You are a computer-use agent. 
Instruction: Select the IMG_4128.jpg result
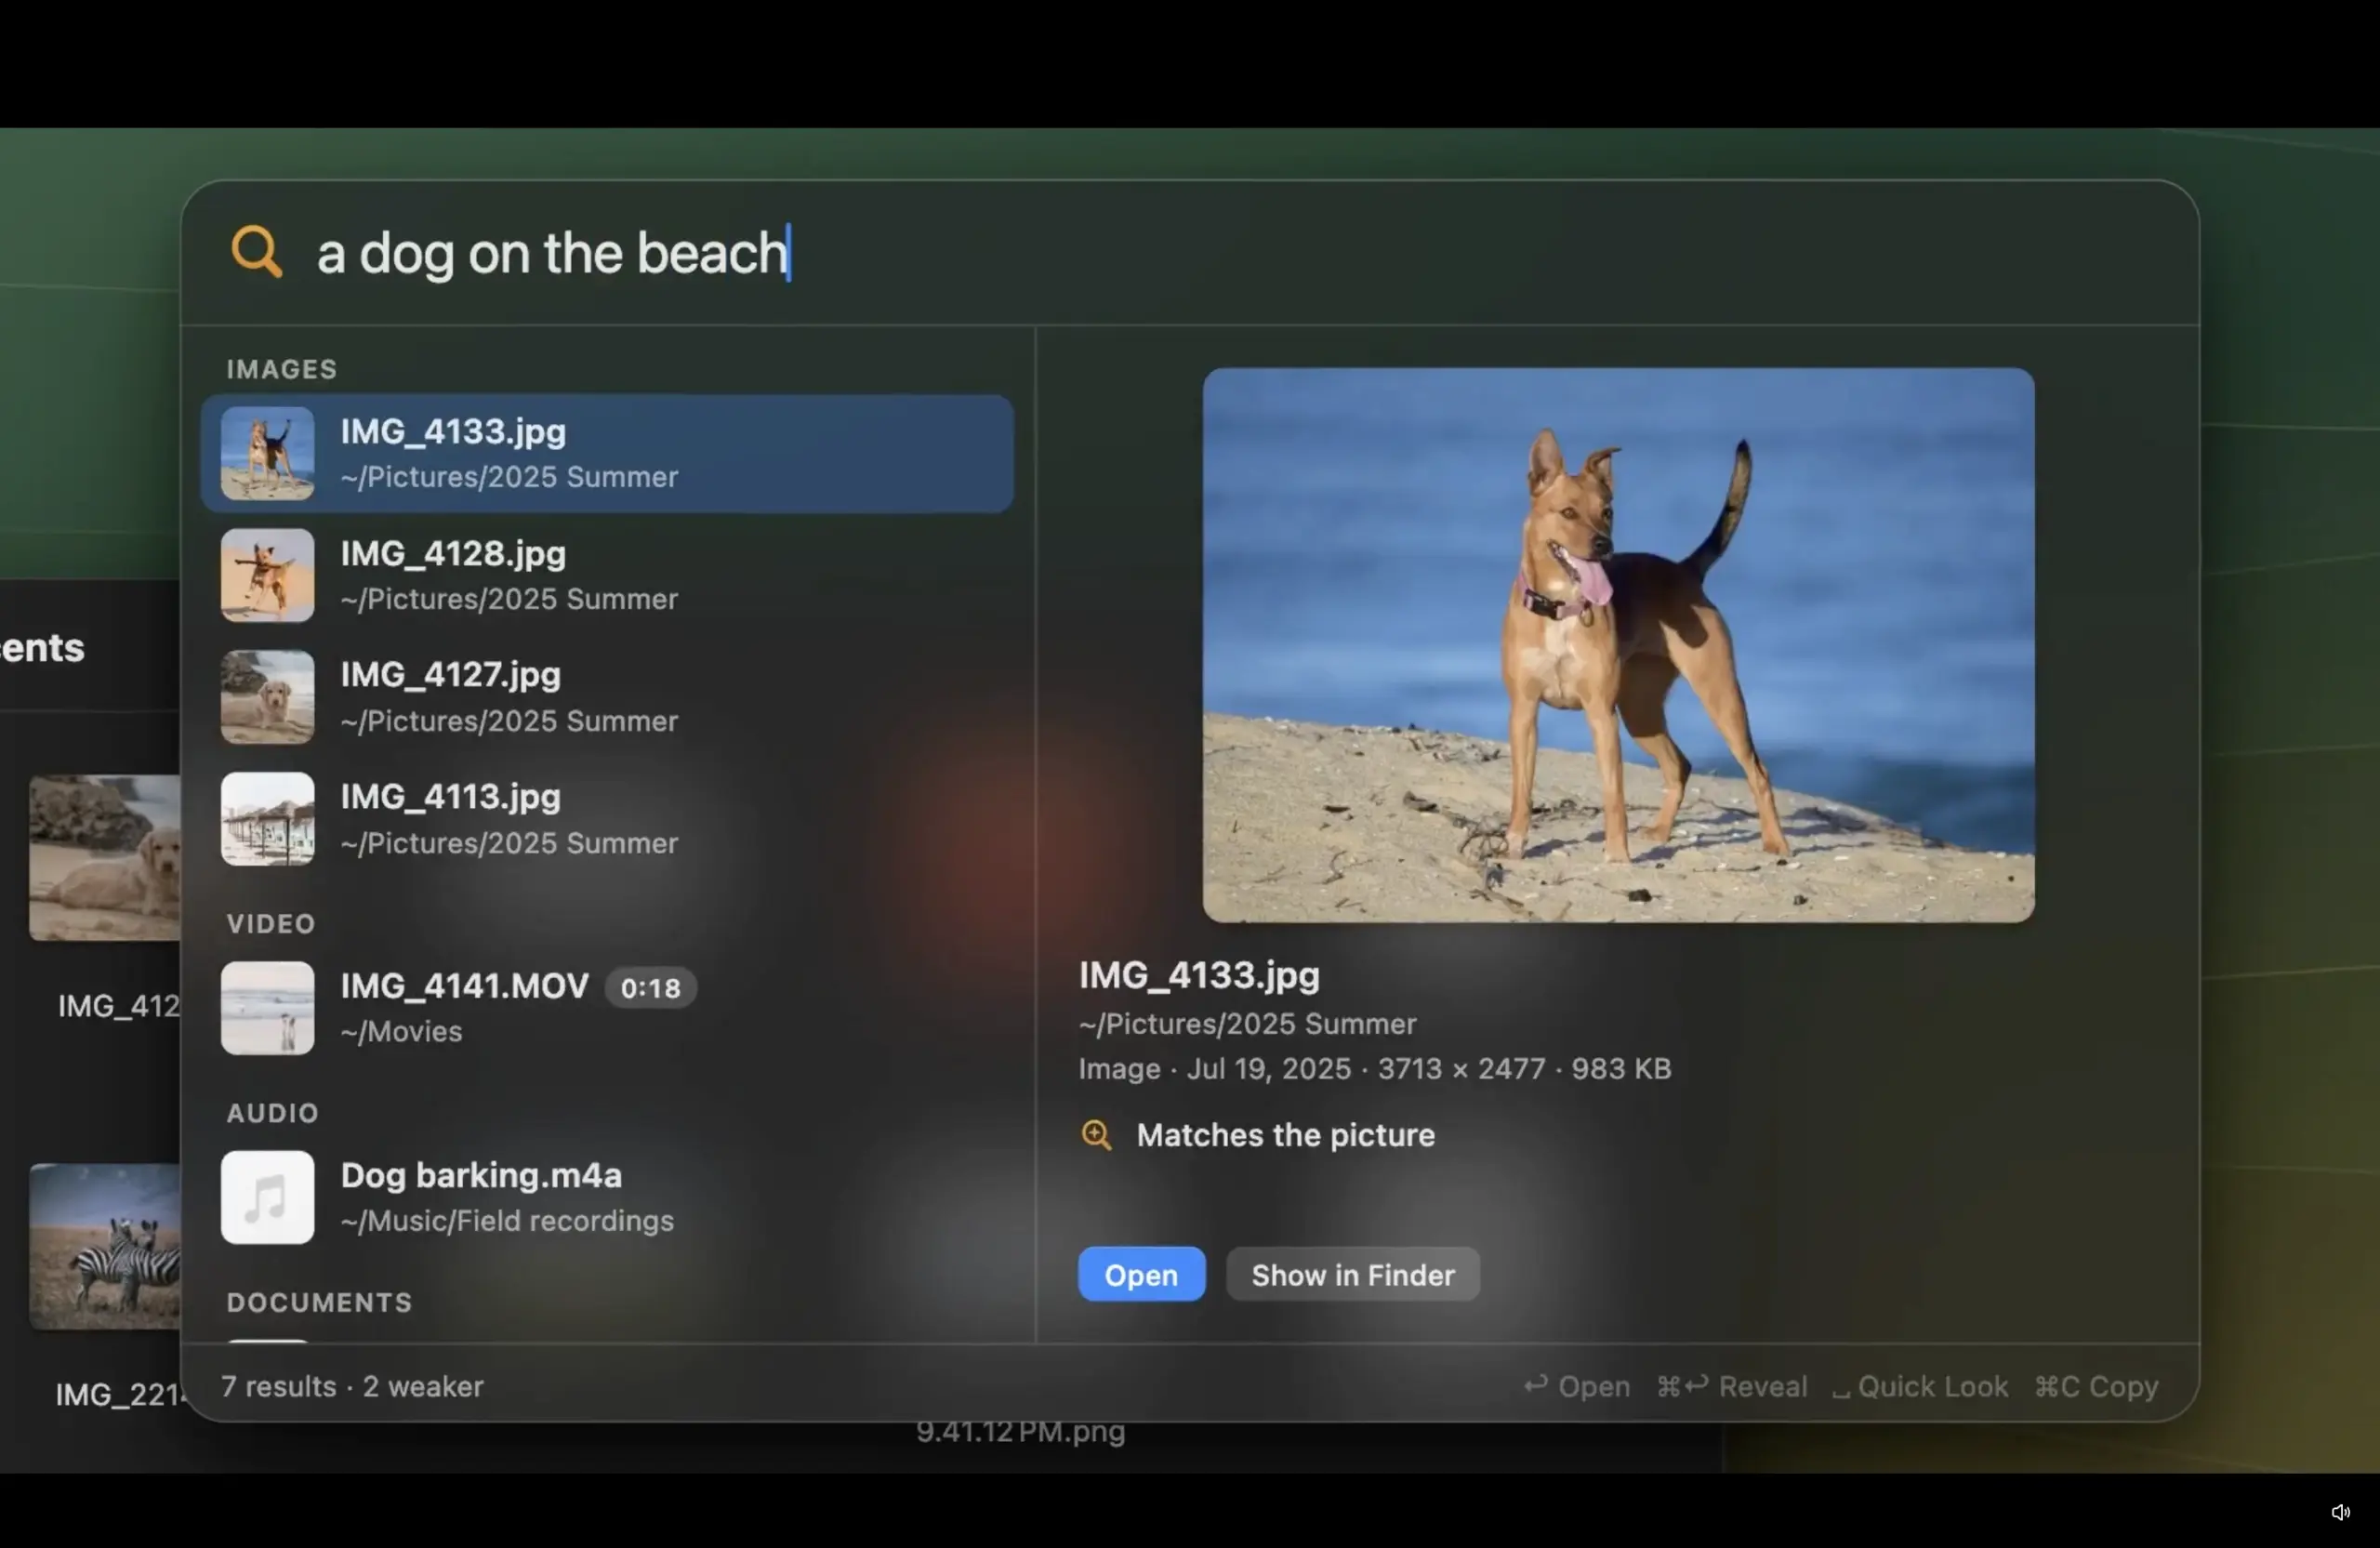[607, 576]
